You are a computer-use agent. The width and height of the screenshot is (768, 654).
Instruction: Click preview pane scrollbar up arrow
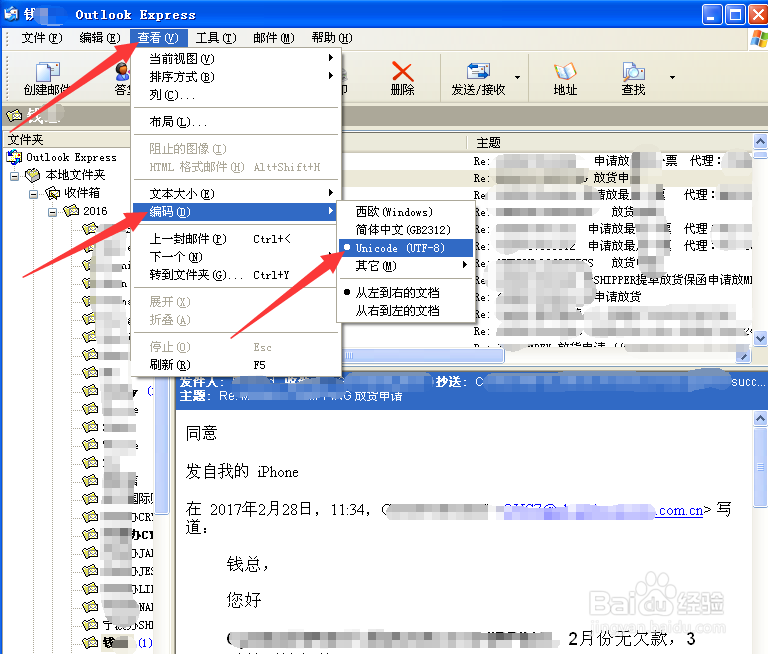(760, 419)
